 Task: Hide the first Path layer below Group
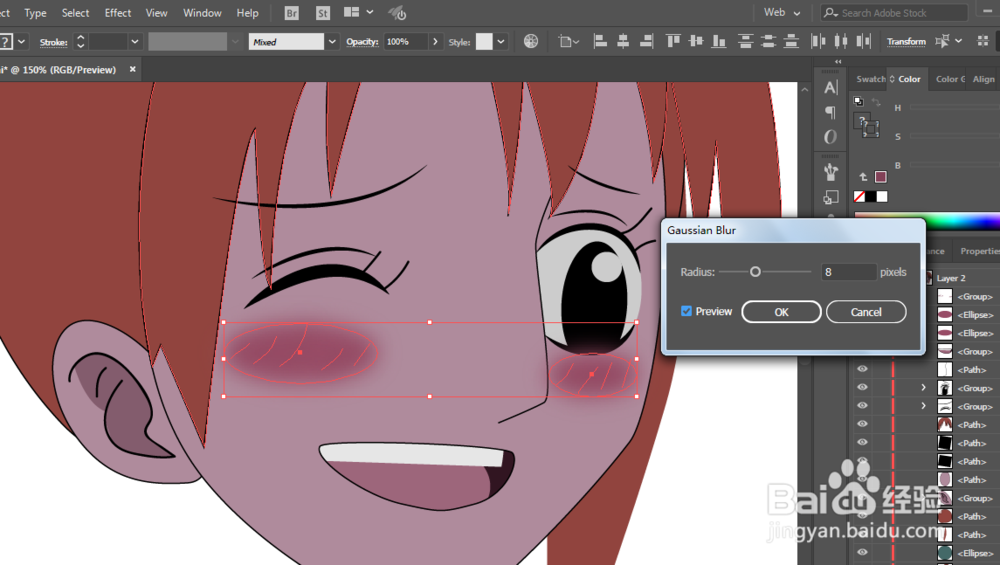[x=862, y=369]
